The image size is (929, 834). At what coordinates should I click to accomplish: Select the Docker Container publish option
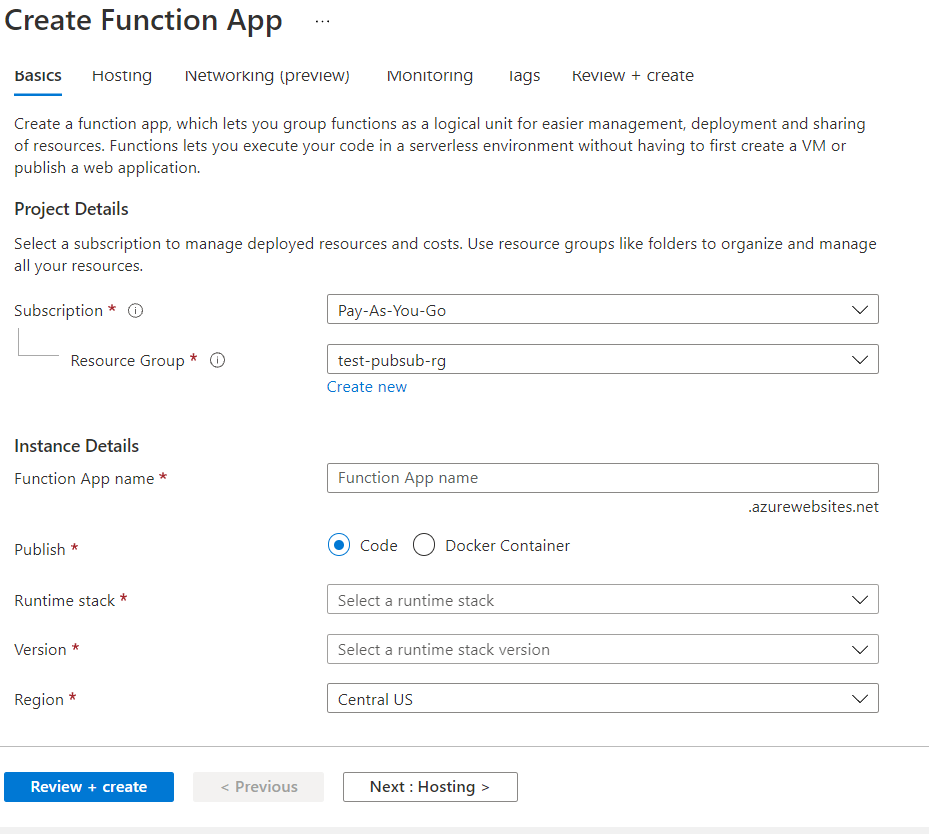(x=424, y=545)
